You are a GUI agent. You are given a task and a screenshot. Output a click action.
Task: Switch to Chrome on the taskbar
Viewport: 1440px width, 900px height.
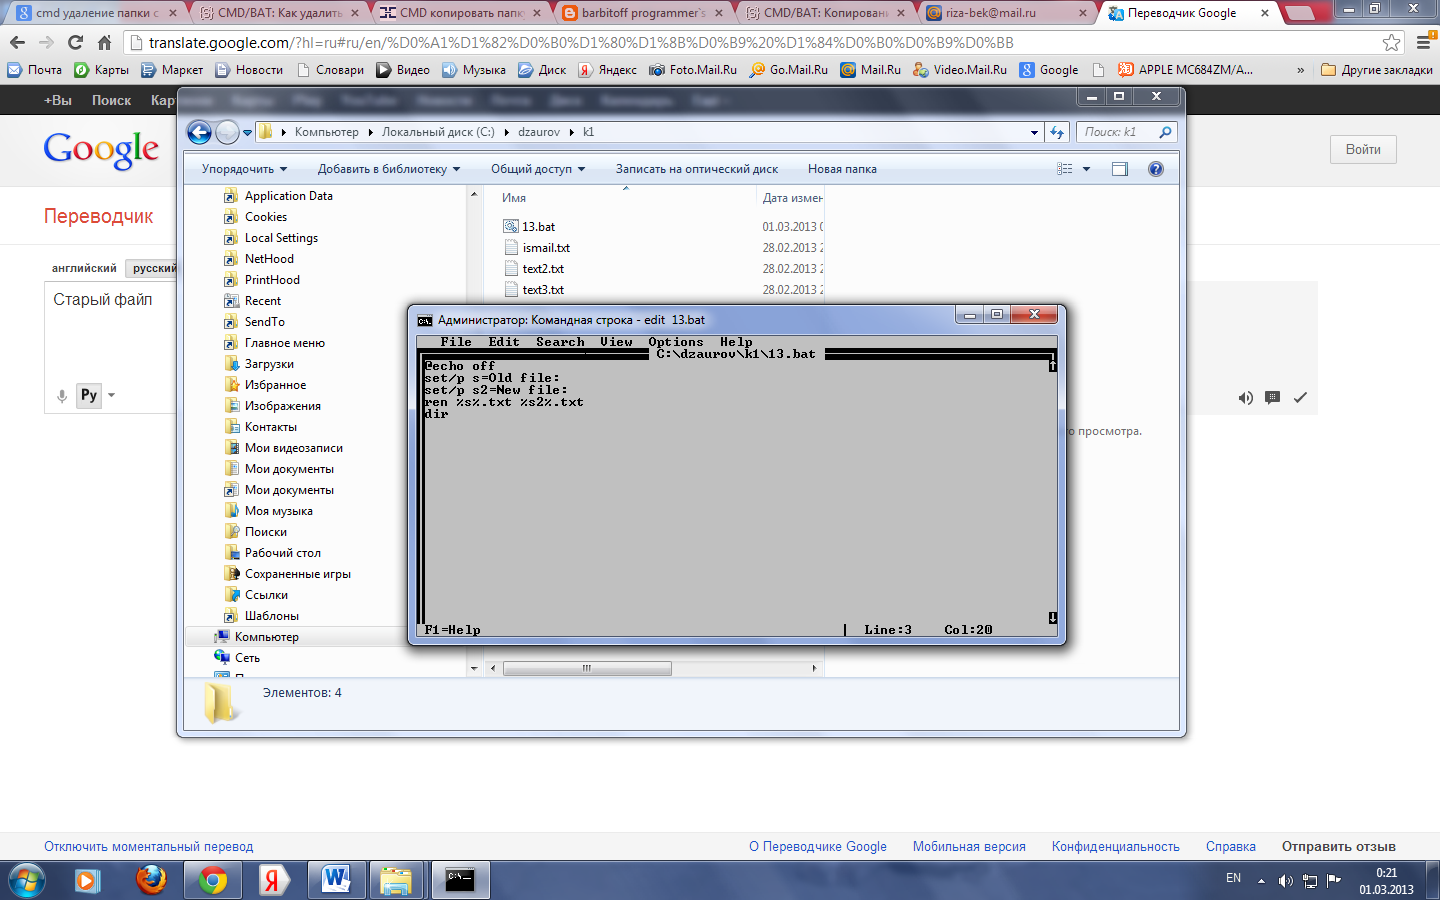(212, 880)
